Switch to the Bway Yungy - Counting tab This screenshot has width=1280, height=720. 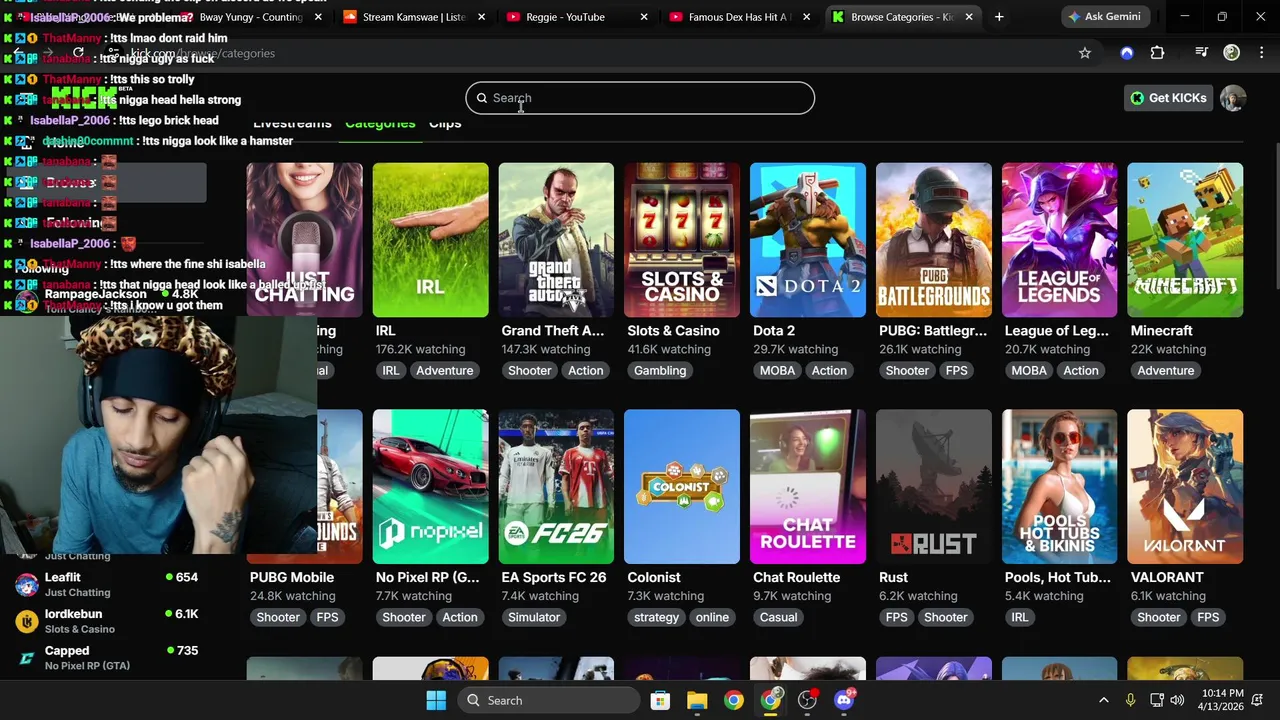pos(250,17)
